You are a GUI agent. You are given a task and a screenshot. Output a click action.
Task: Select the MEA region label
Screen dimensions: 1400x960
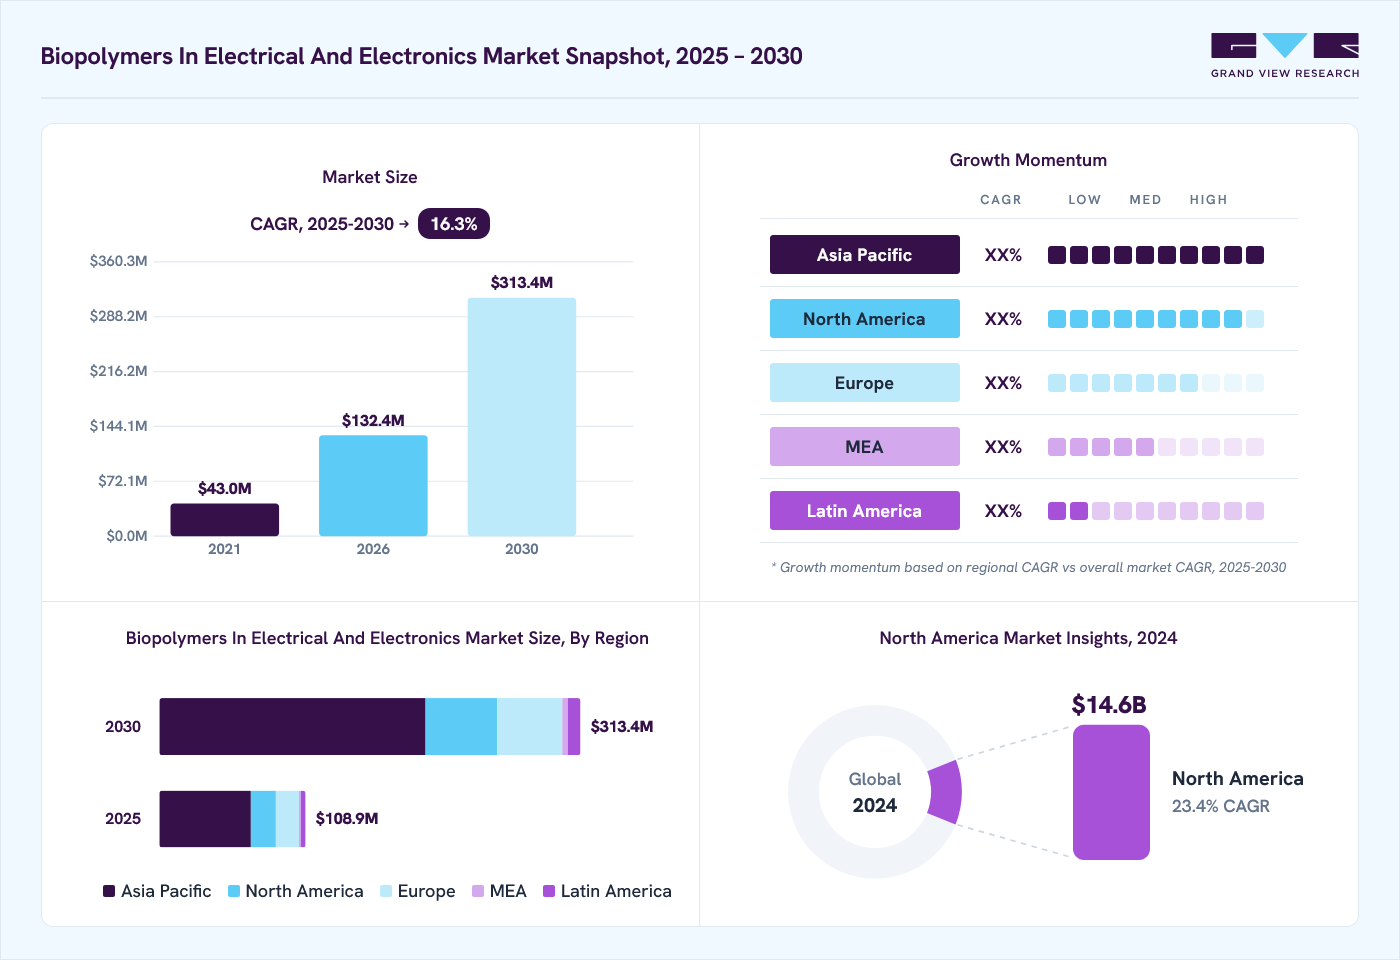point(864,447)
